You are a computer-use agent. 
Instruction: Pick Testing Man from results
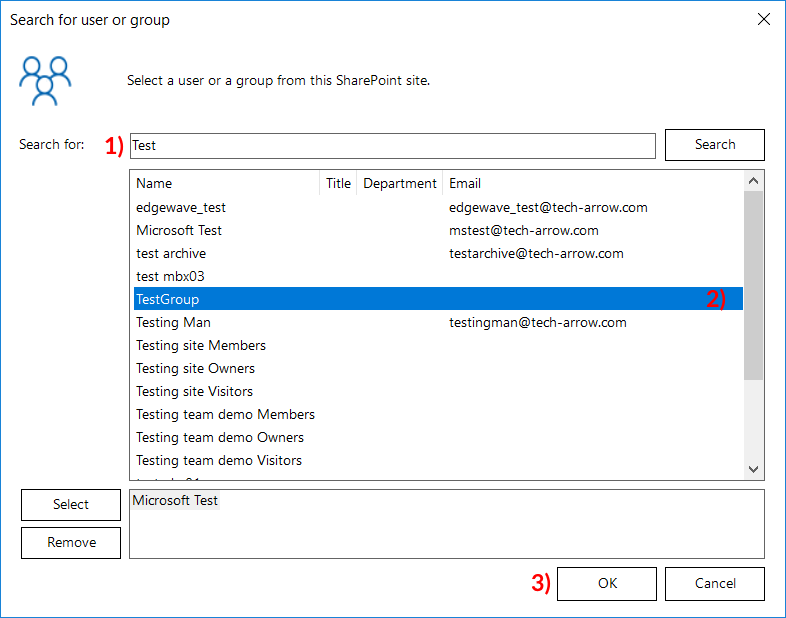tap(173, 323)
